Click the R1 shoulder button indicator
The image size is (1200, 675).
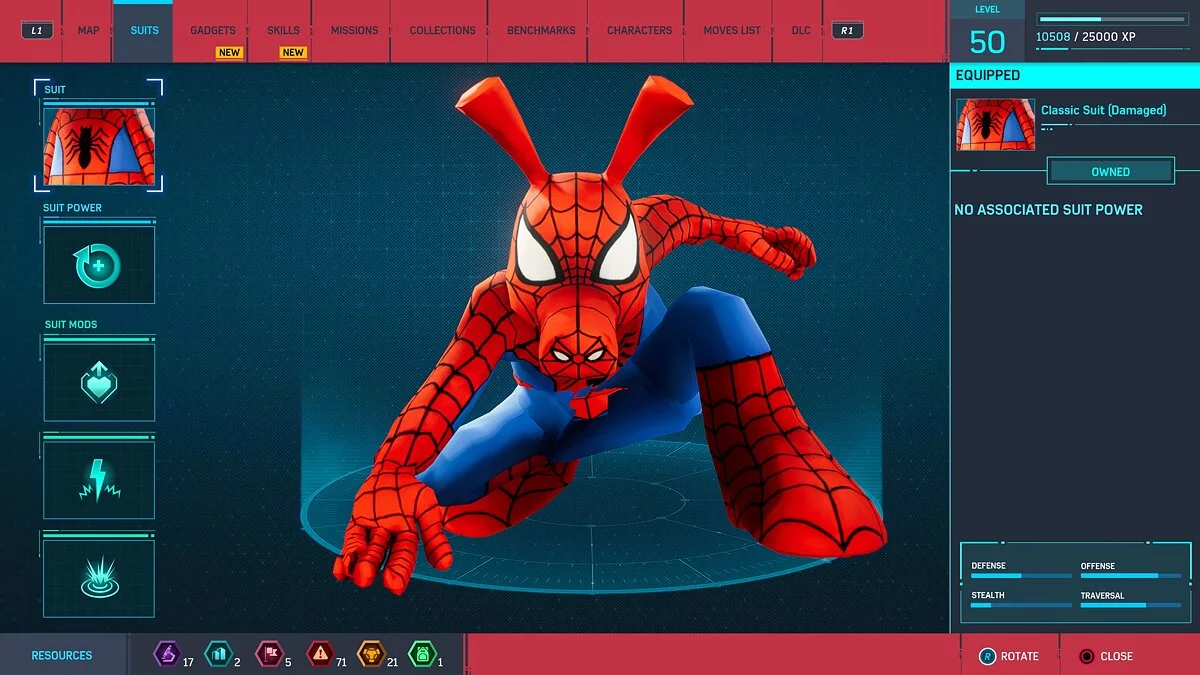pyautogui.click(x=846, y=30)
